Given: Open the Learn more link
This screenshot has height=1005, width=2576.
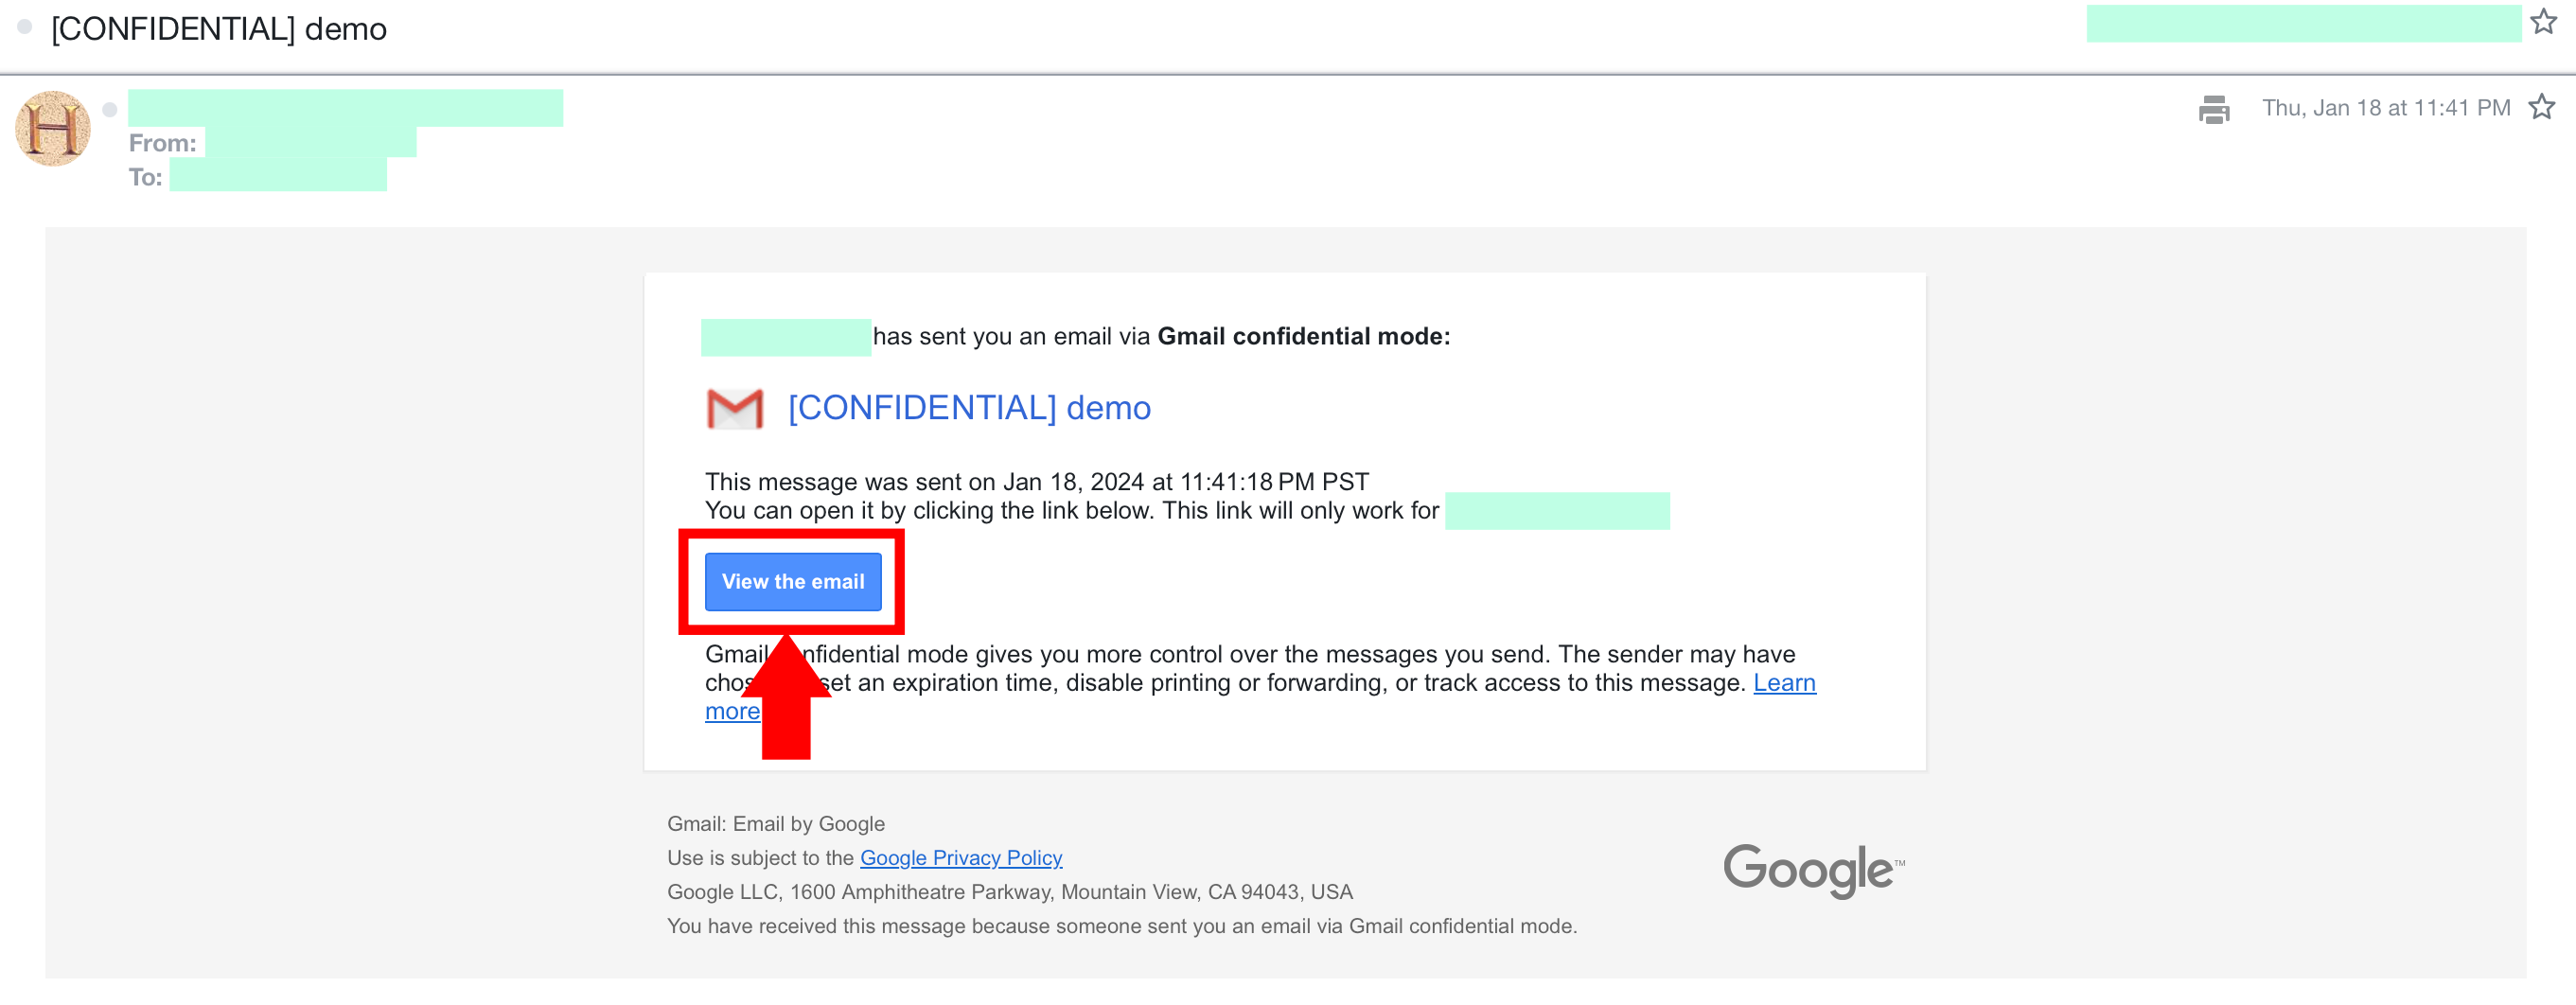Looking at the screenshot, I should (x=1784, y=683).
